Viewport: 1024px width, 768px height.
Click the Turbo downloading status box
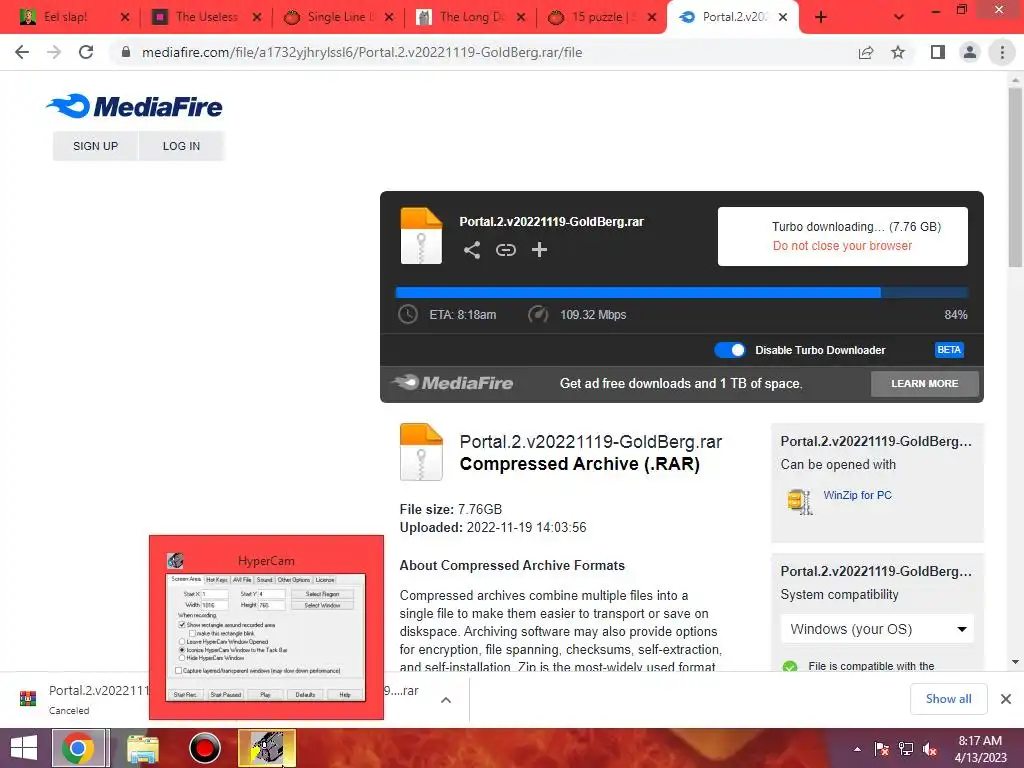(x=842, y=236)
